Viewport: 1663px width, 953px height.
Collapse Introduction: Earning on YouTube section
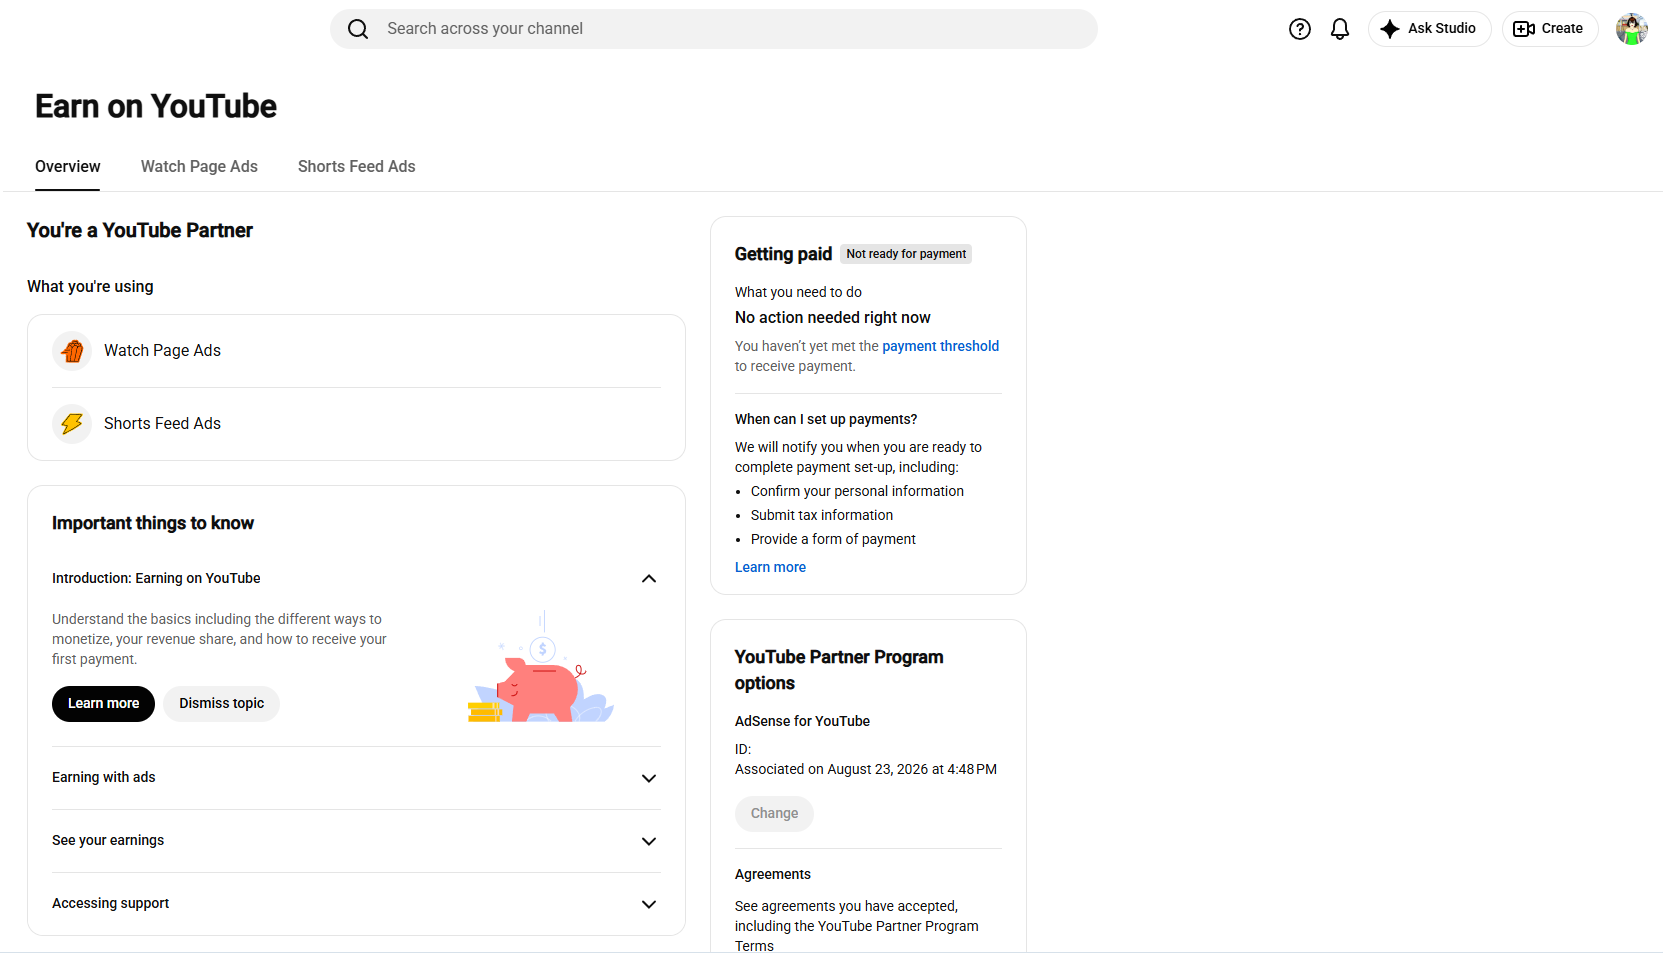(x=649, y=579)
